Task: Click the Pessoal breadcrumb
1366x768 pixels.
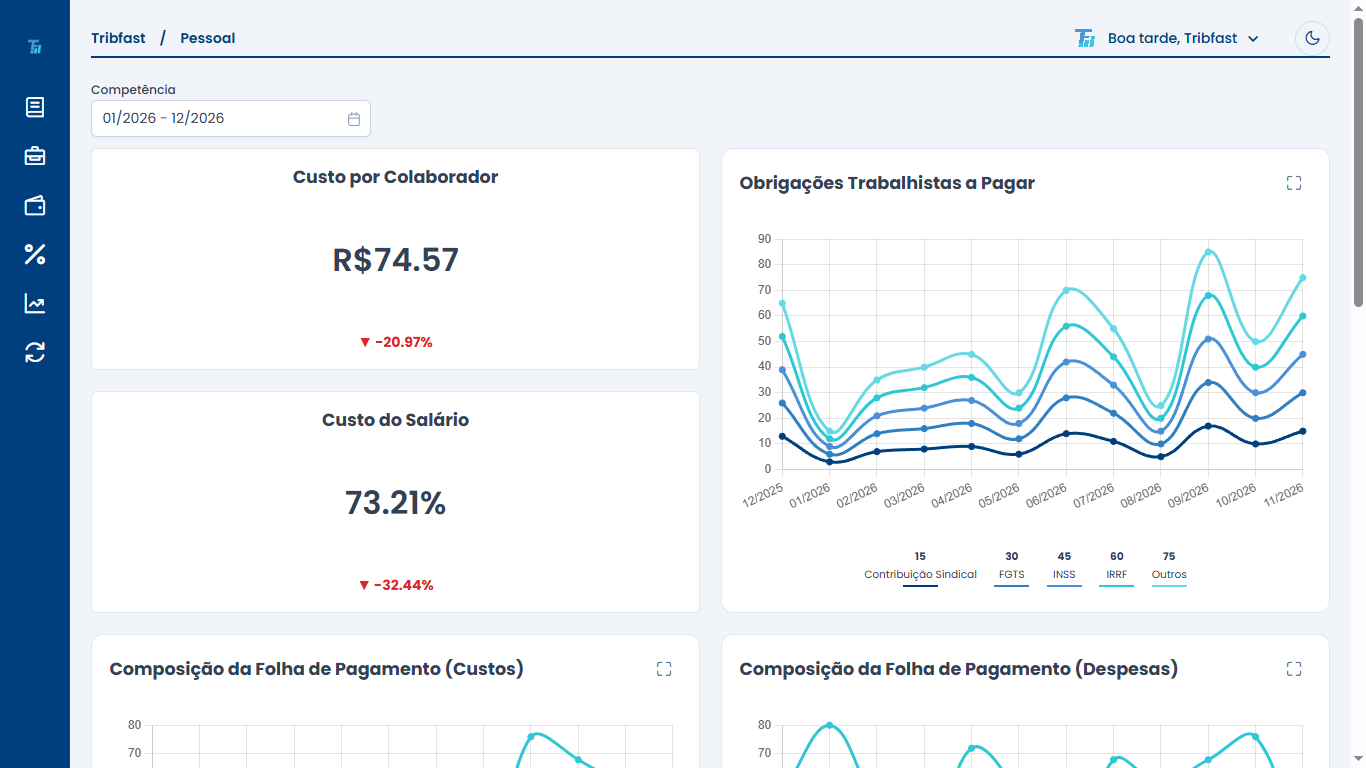Action: [208, 38]
